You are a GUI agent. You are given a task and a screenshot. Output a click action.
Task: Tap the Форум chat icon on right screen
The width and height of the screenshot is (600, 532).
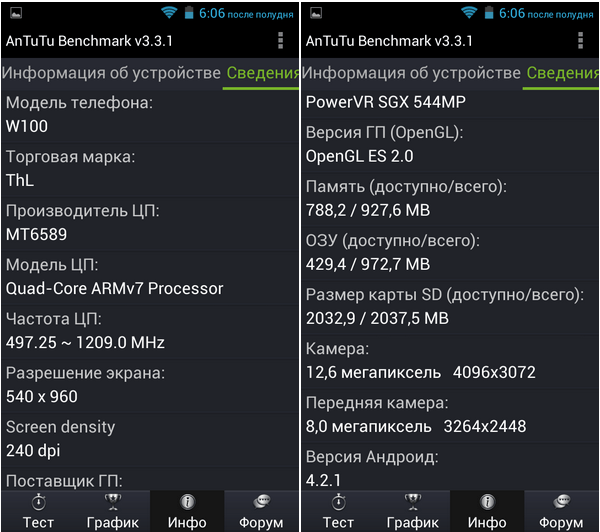561,502
